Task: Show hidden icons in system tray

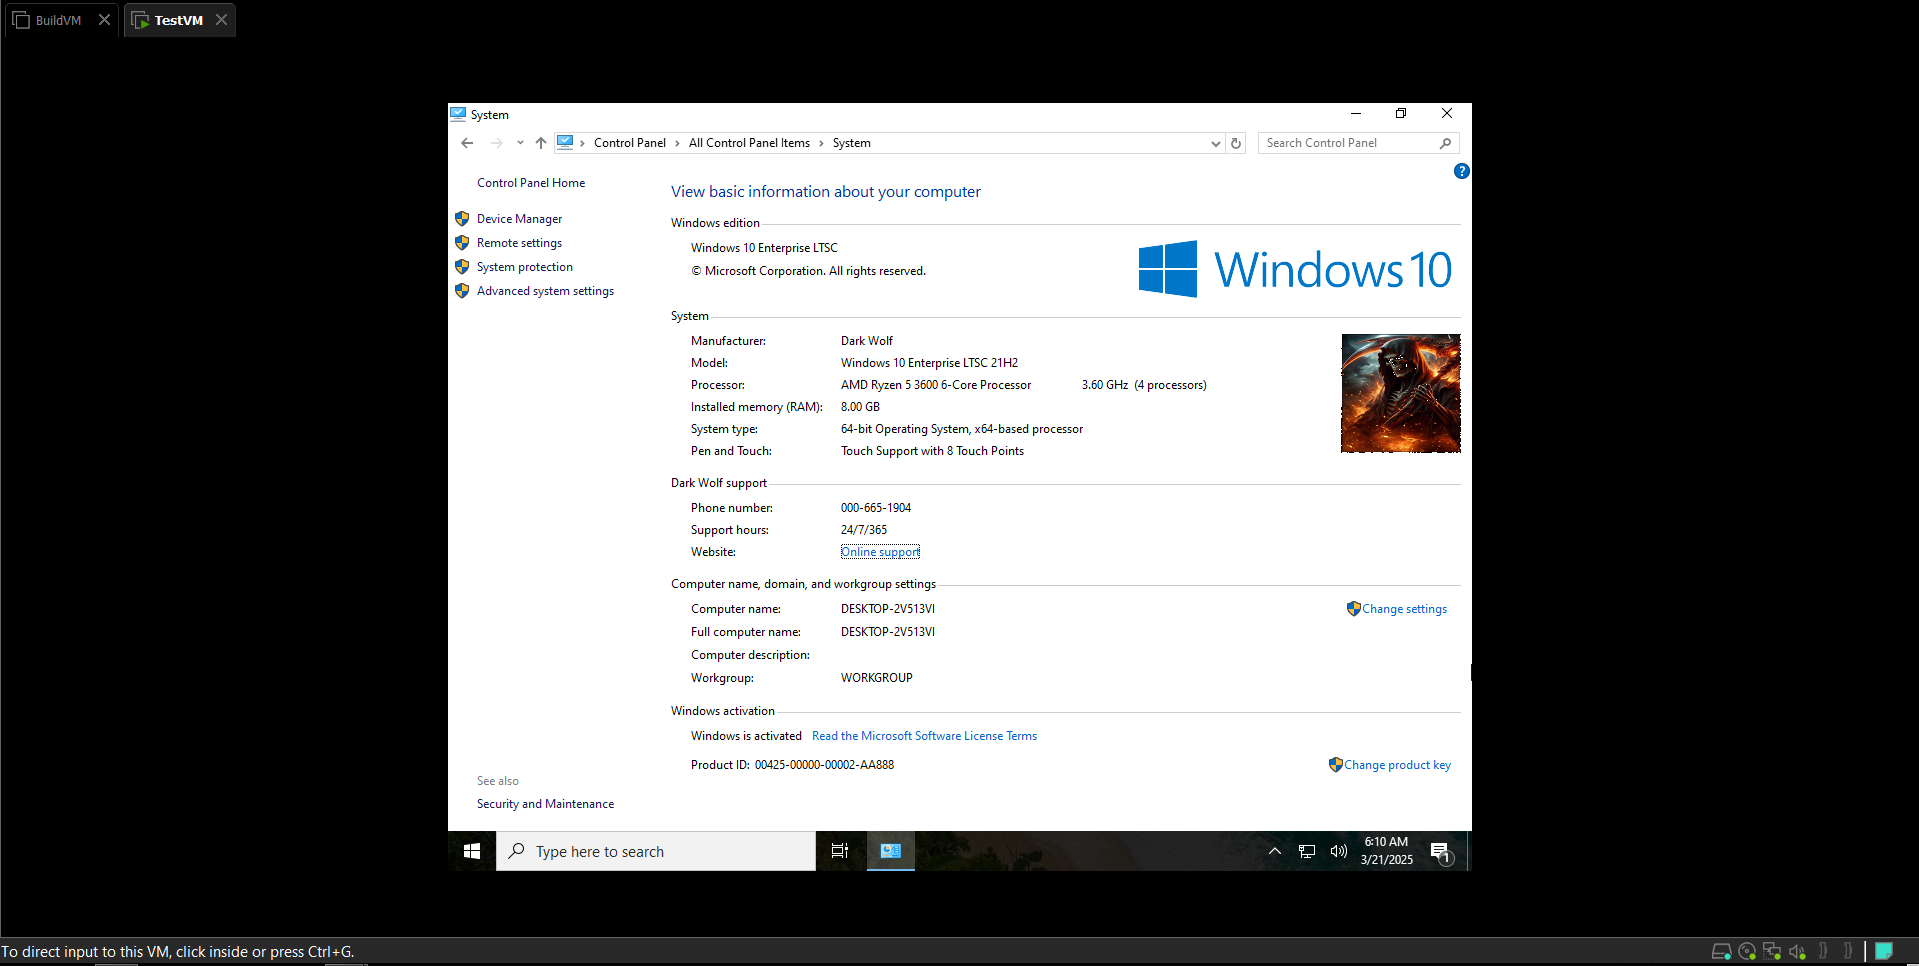Action: (1275, 851)
